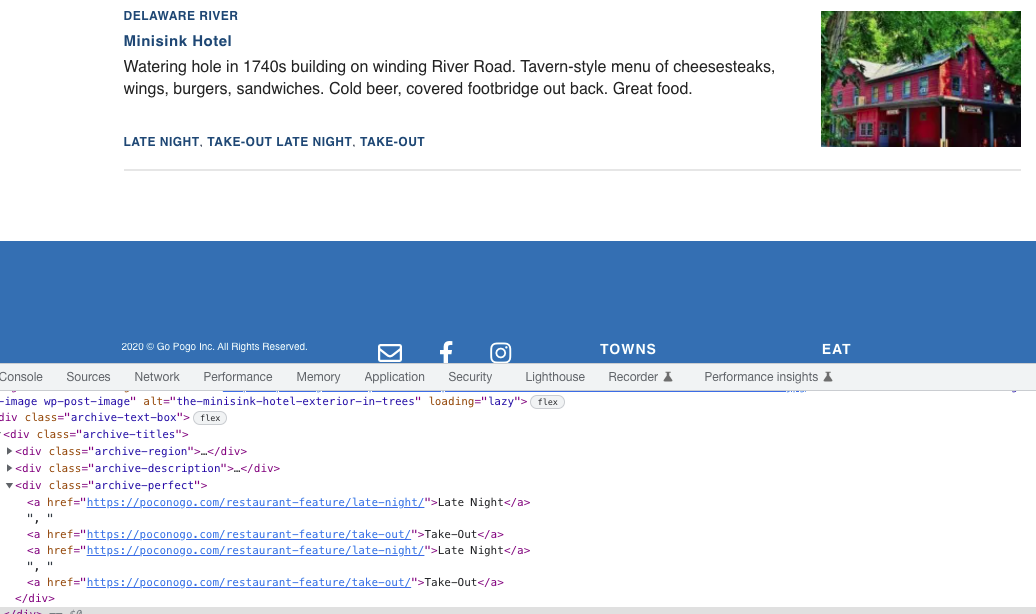The image size is (1036, 614).
Task: Open first take-out href URL in DOM
Action: pyautogui.click(x=248, y=534)
